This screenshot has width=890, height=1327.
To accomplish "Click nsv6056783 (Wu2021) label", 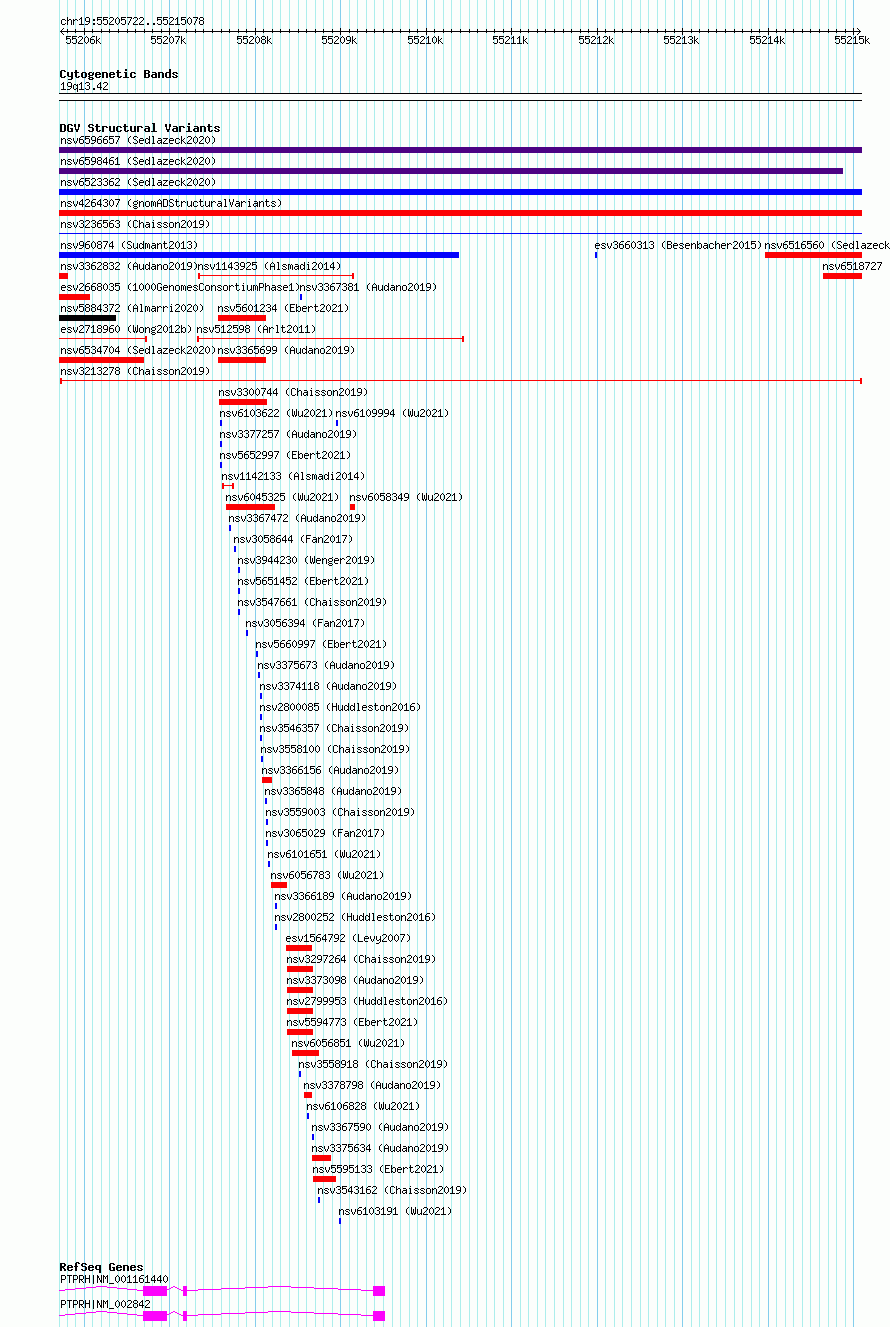I will pos(328,875).
